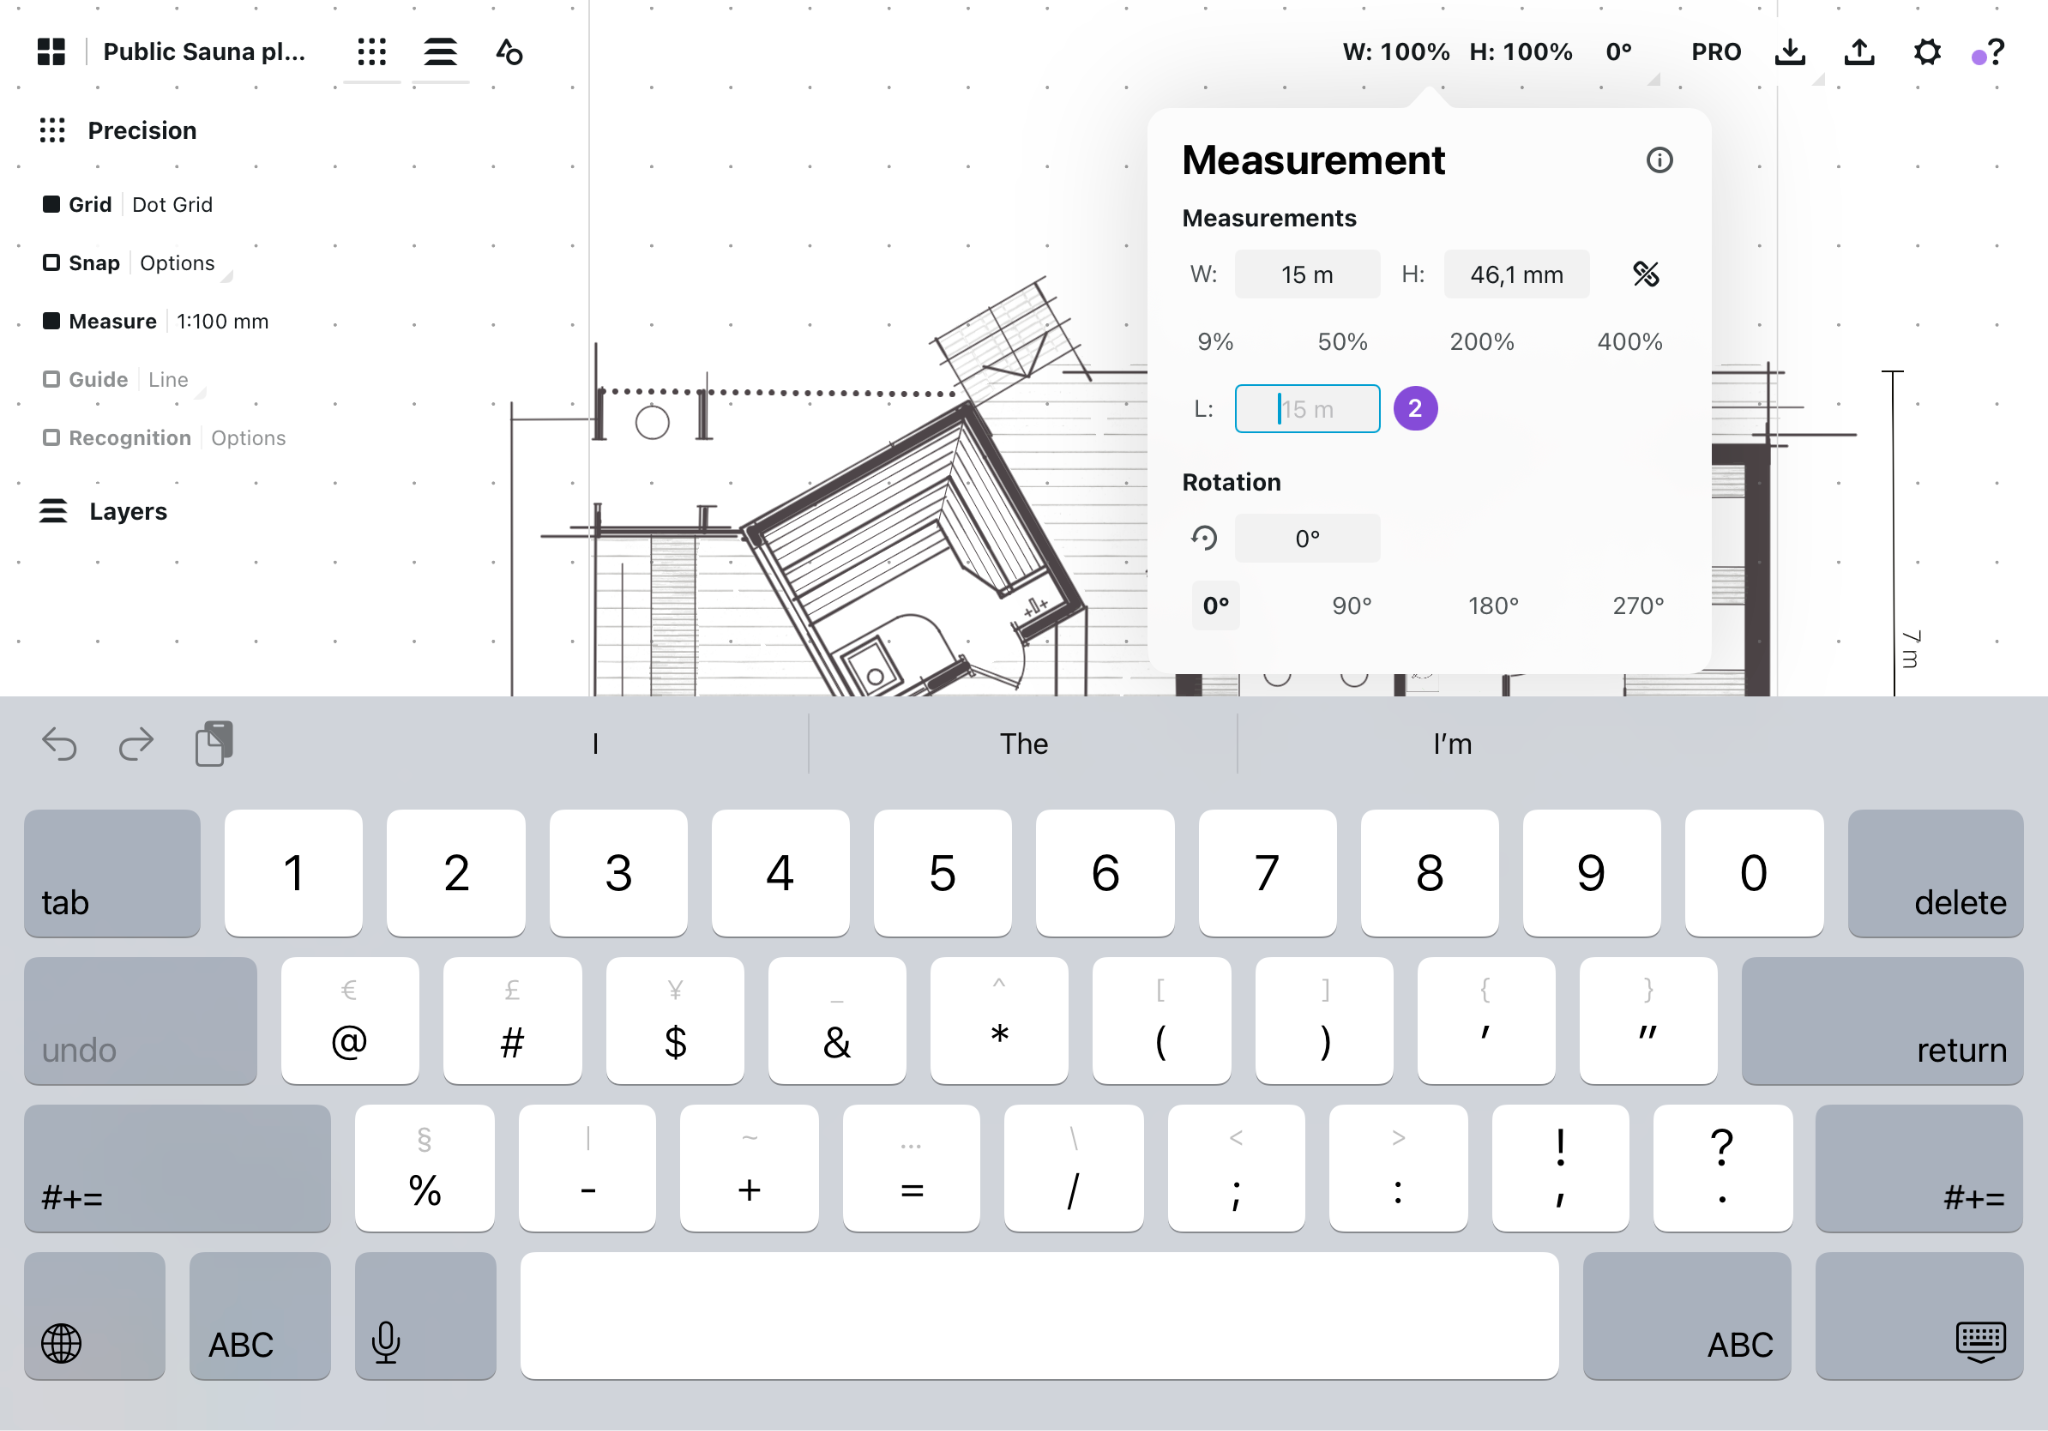2048x1431 pixels.
Task: Open settings gear icon
Action: pyautogui.click(x=1927, y=52)
